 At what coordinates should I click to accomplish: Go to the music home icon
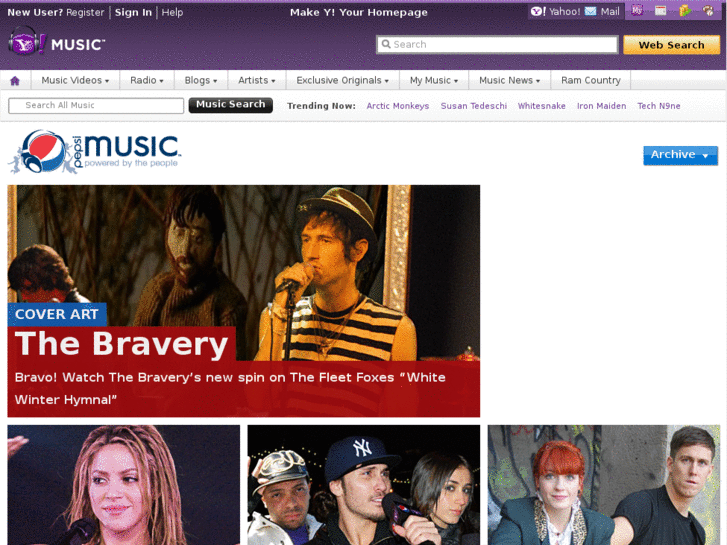pos(15,81)
